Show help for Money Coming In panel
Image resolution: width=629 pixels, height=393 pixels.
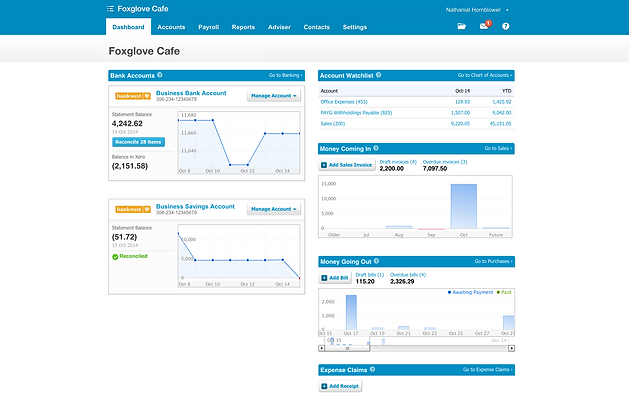(x=376, y=148)
